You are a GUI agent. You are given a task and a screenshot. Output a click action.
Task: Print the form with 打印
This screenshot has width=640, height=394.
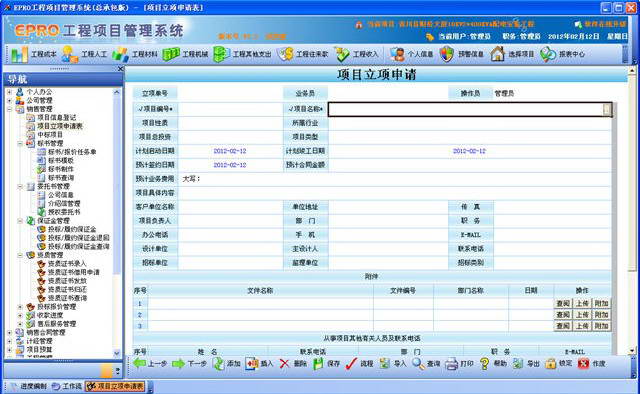[x=459, y=363]
